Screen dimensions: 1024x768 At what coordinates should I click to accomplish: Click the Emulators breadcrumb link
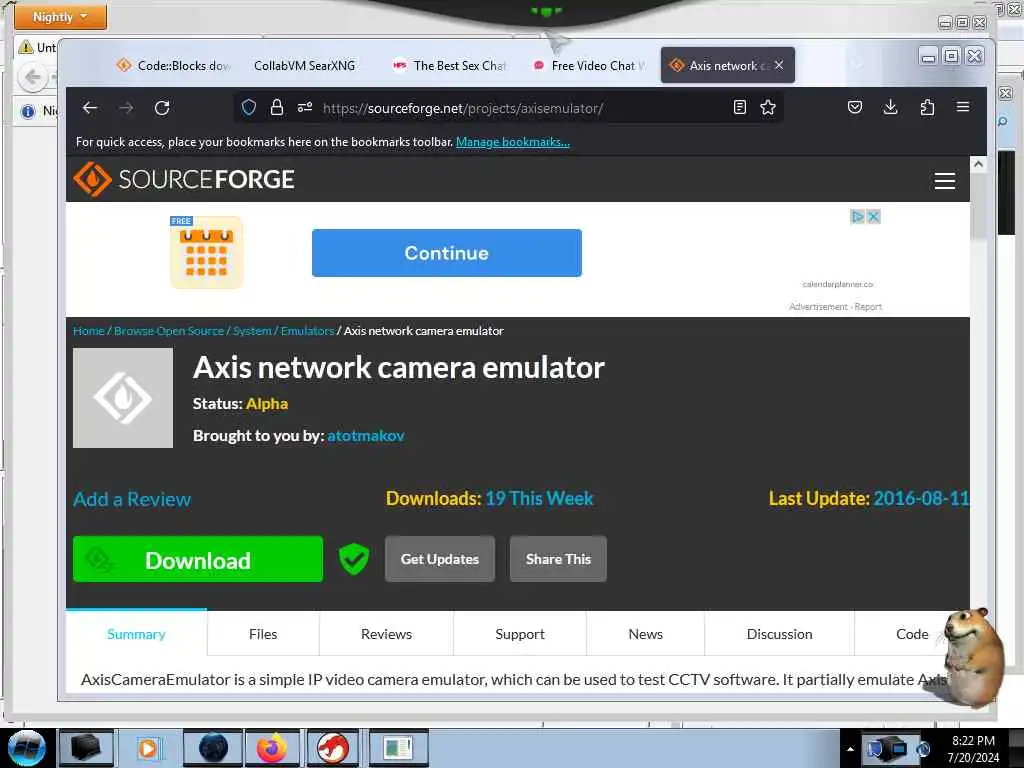point(308,330)
